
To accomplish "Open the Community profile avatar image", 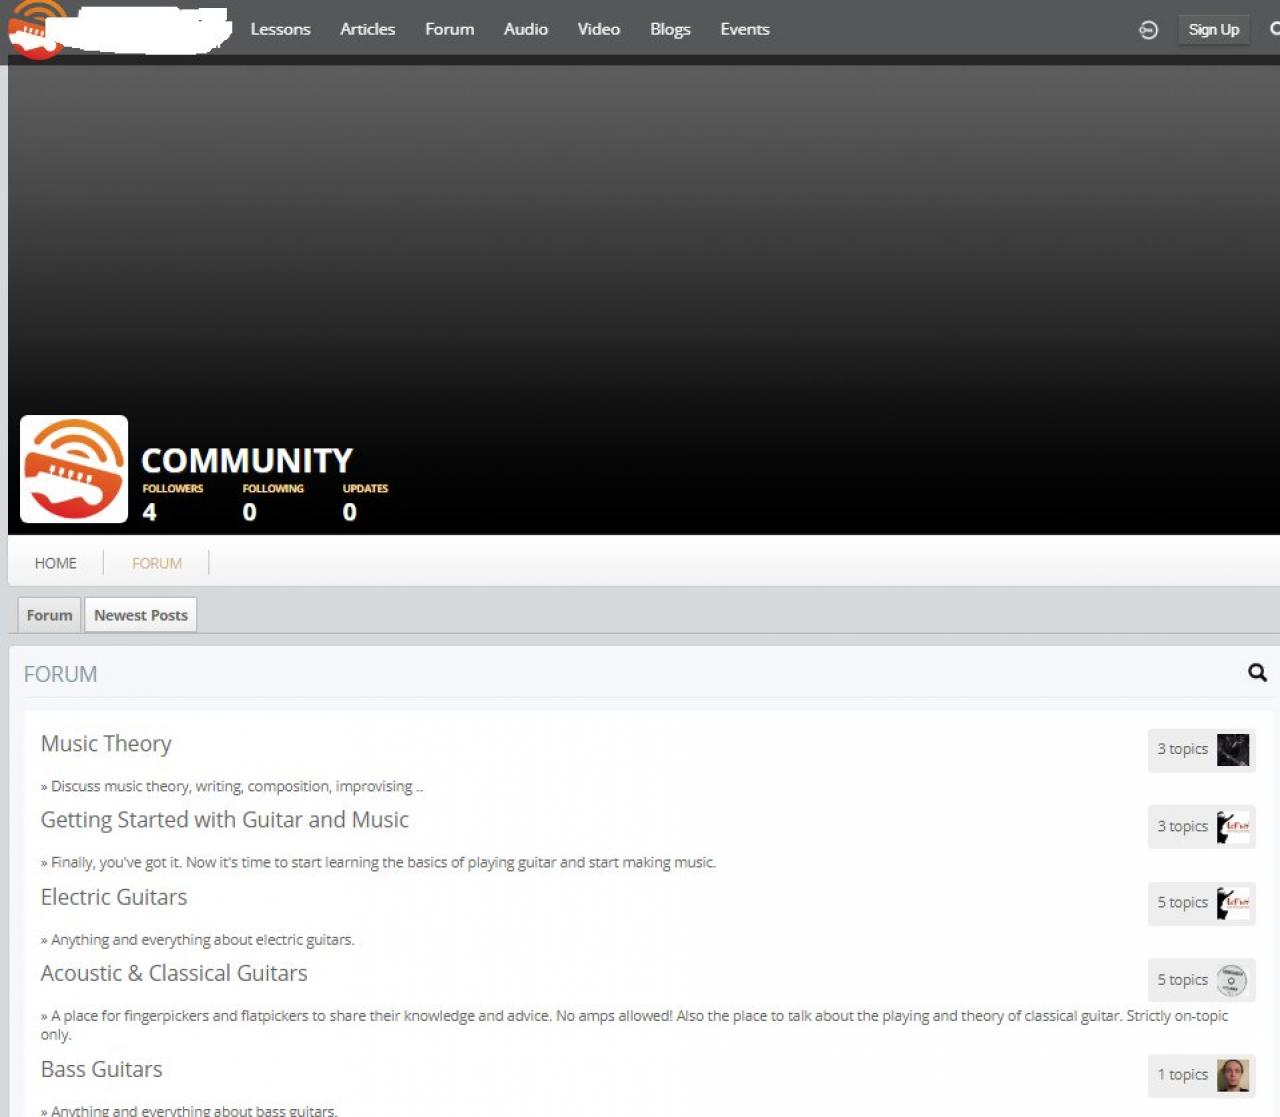I will [74, 469].
